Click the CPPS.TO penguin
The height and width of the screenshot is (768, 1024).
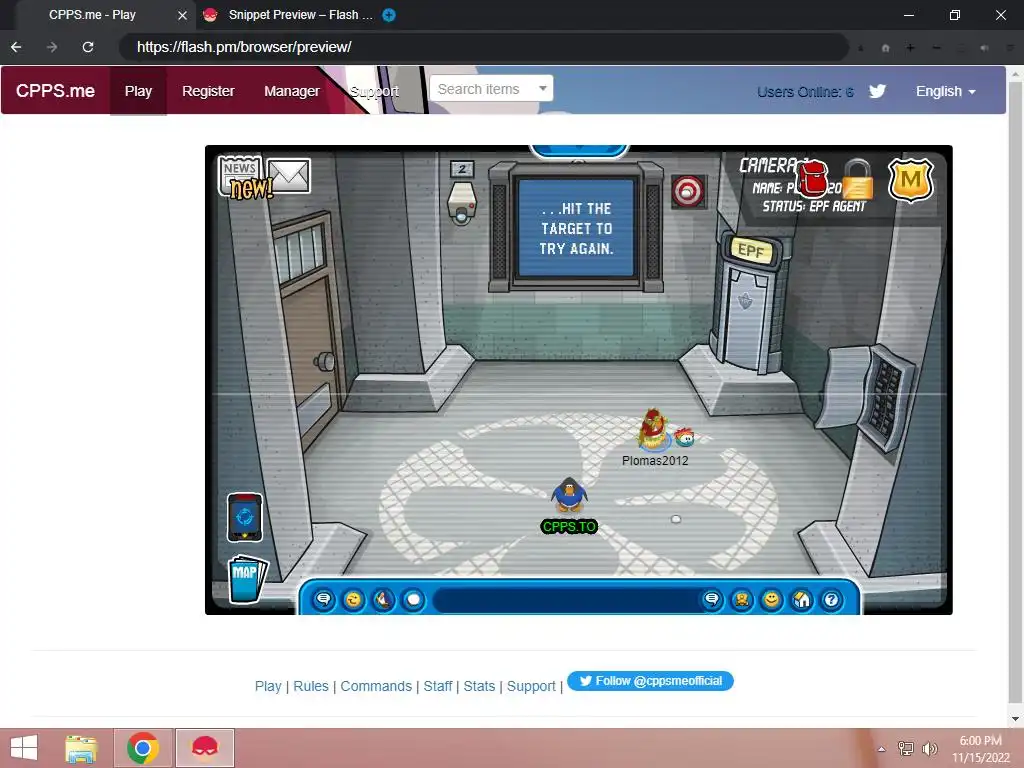pos(569,495)
